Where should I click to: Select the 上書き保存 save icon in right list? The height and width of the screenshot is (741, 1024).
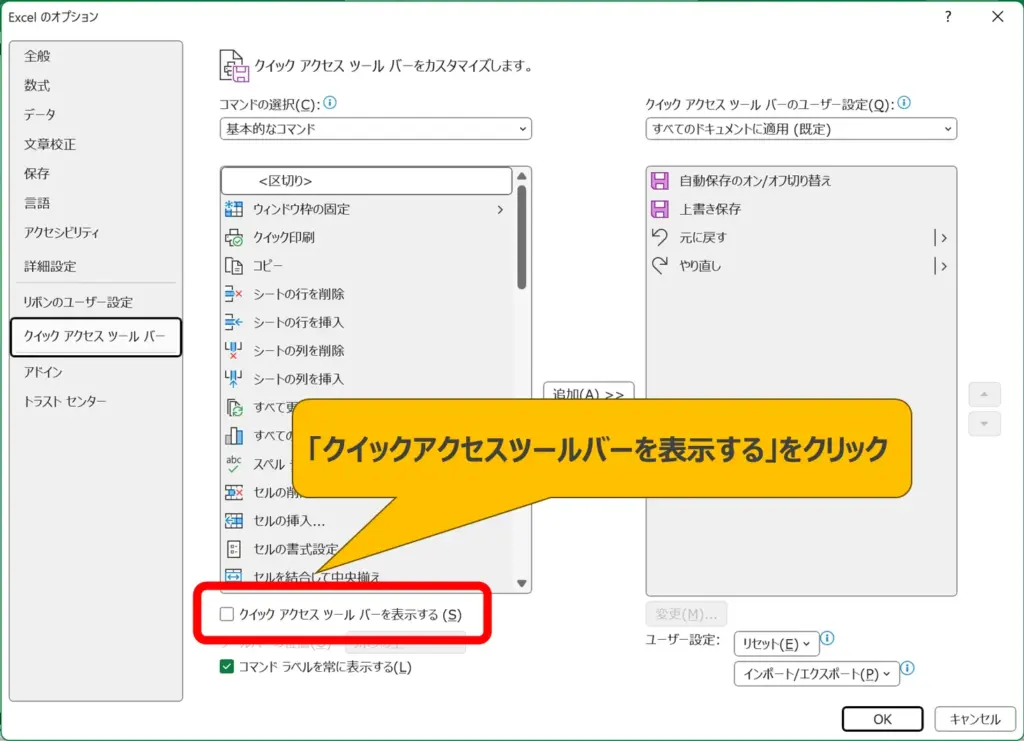(659, 209)
